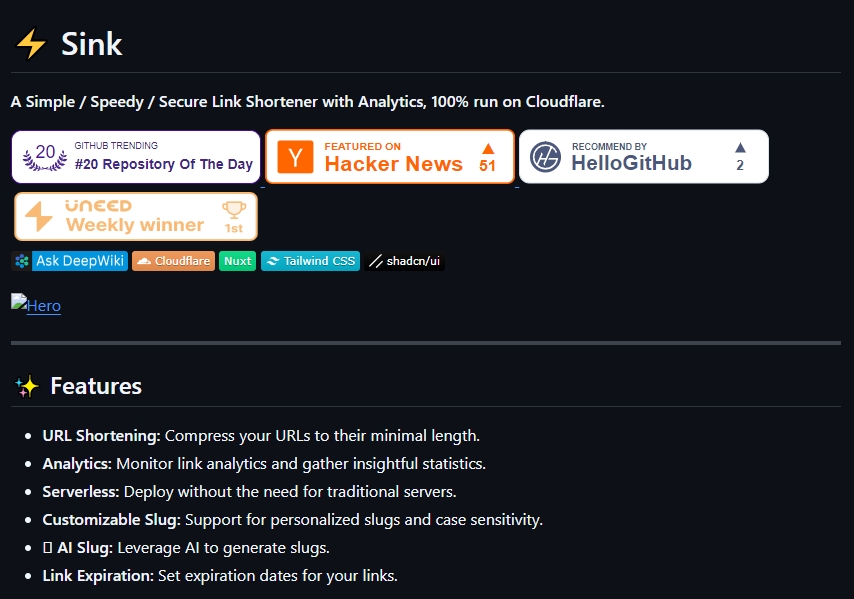The image size is (854, 599).
Task: Click the green Nuxt badge
Action: coord(237,261)
